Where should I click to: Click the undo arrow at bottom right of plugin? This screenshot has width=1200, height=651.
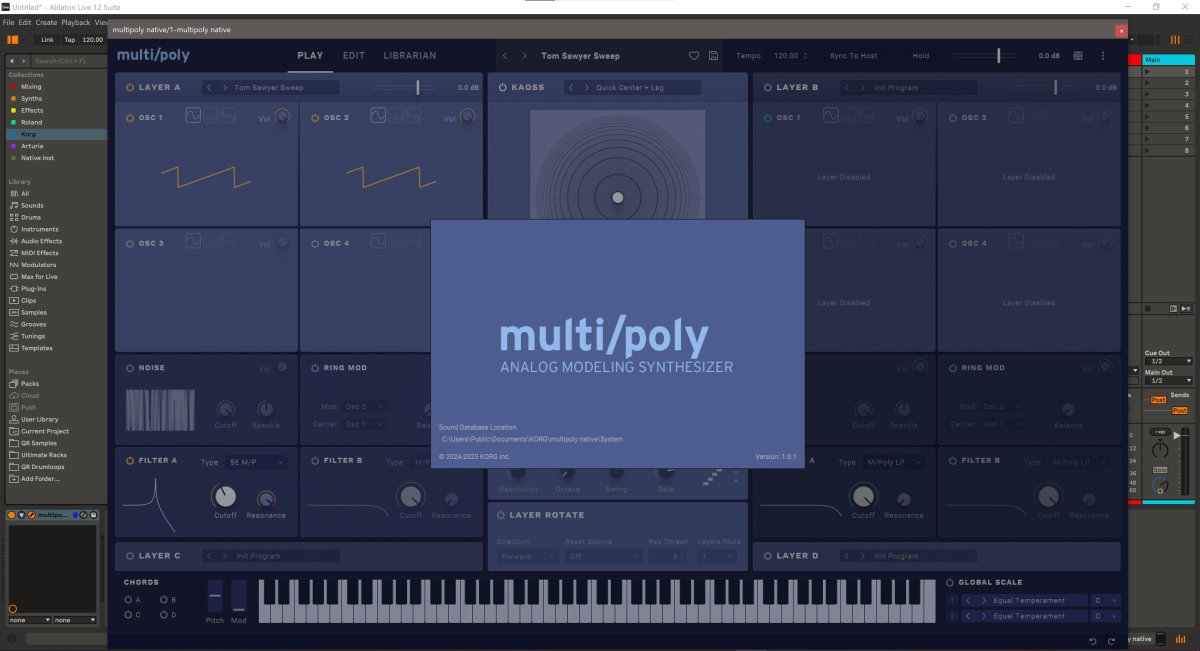pos(1093,640)
